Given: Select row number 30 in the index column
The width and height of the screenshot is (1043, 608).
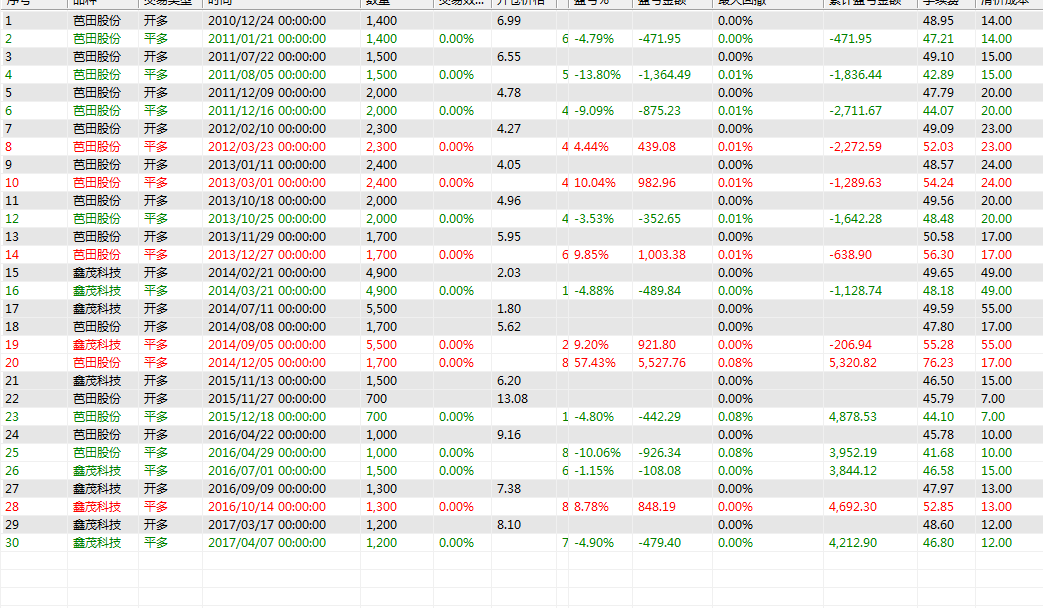Looking at the screenshot, I should tap(12, 543).
